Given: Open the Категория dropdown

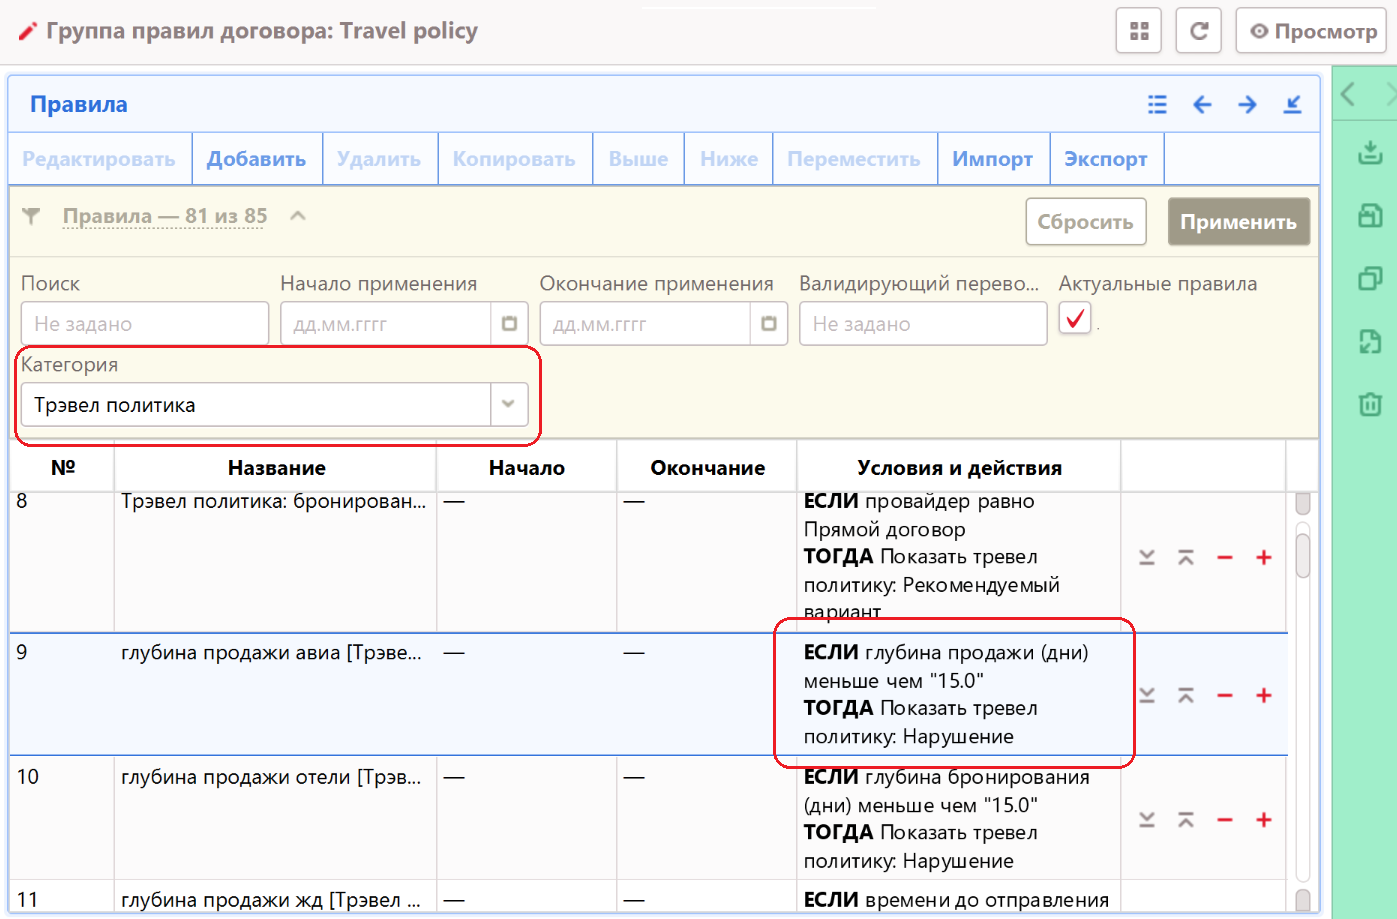Looking at the screenshot, I should pyautogui.click(x=508, y=404).
